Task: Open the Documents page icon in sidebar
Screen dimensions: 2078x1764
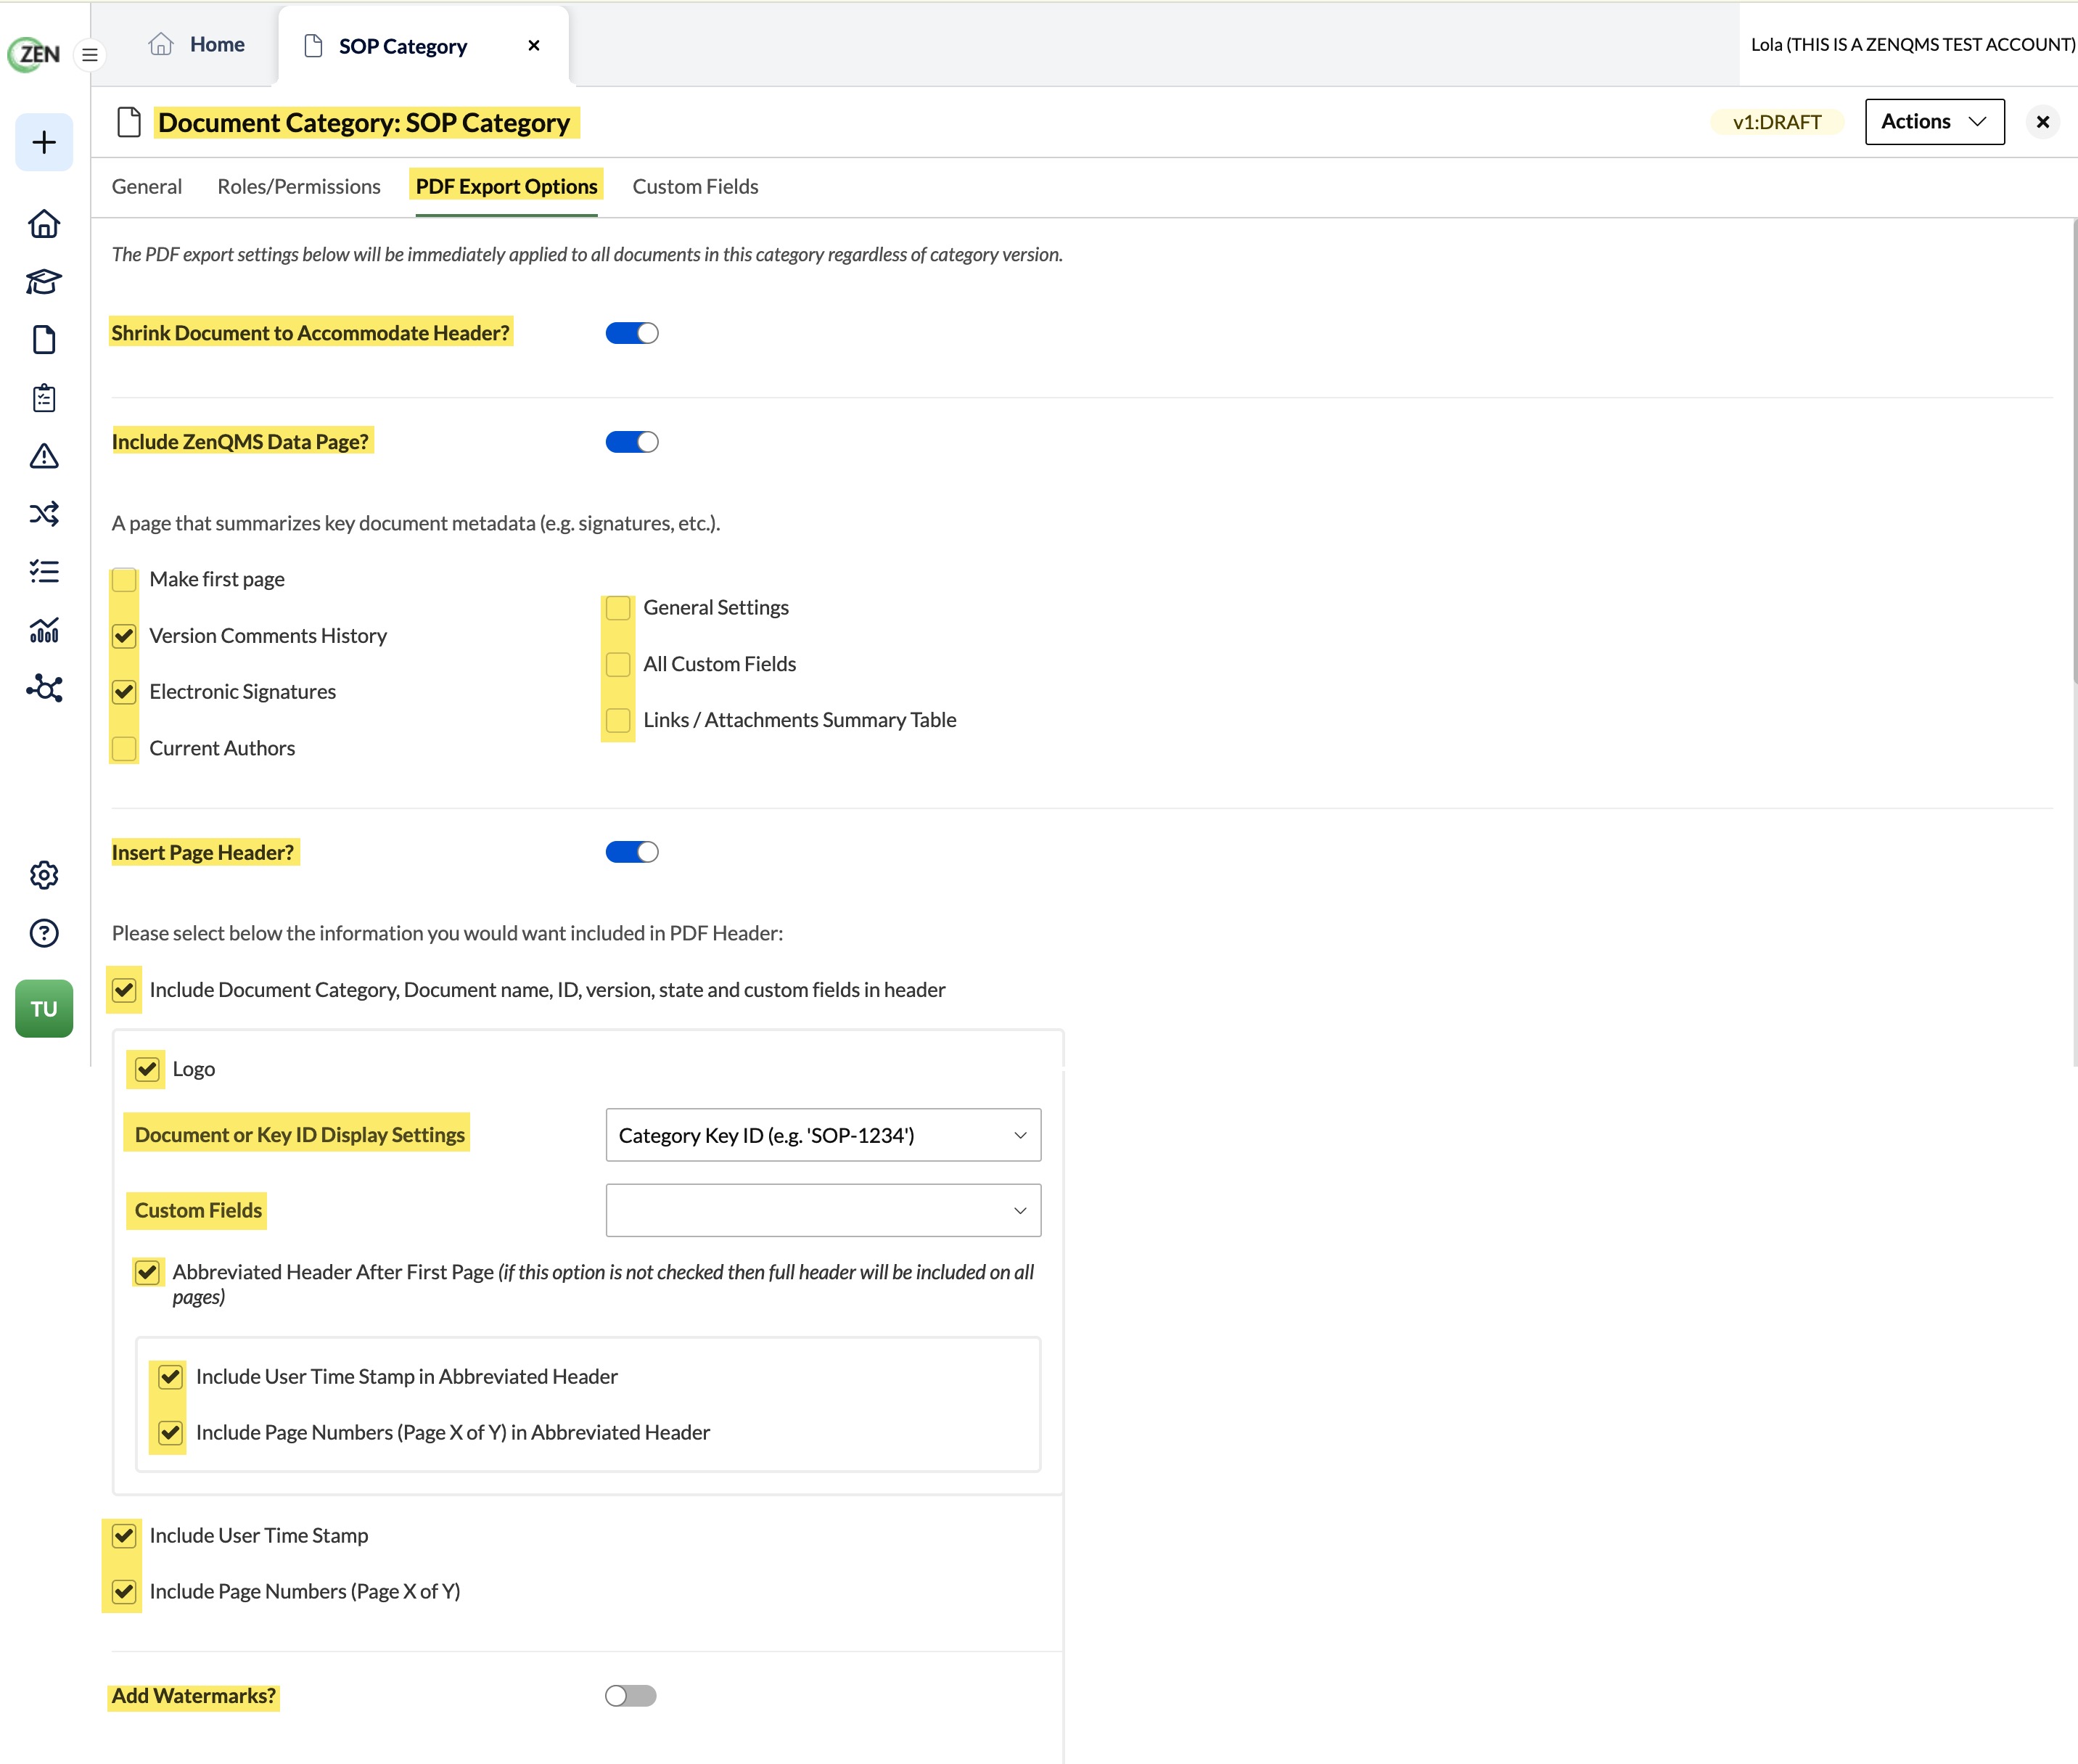Action: click(x=44, y=340)
